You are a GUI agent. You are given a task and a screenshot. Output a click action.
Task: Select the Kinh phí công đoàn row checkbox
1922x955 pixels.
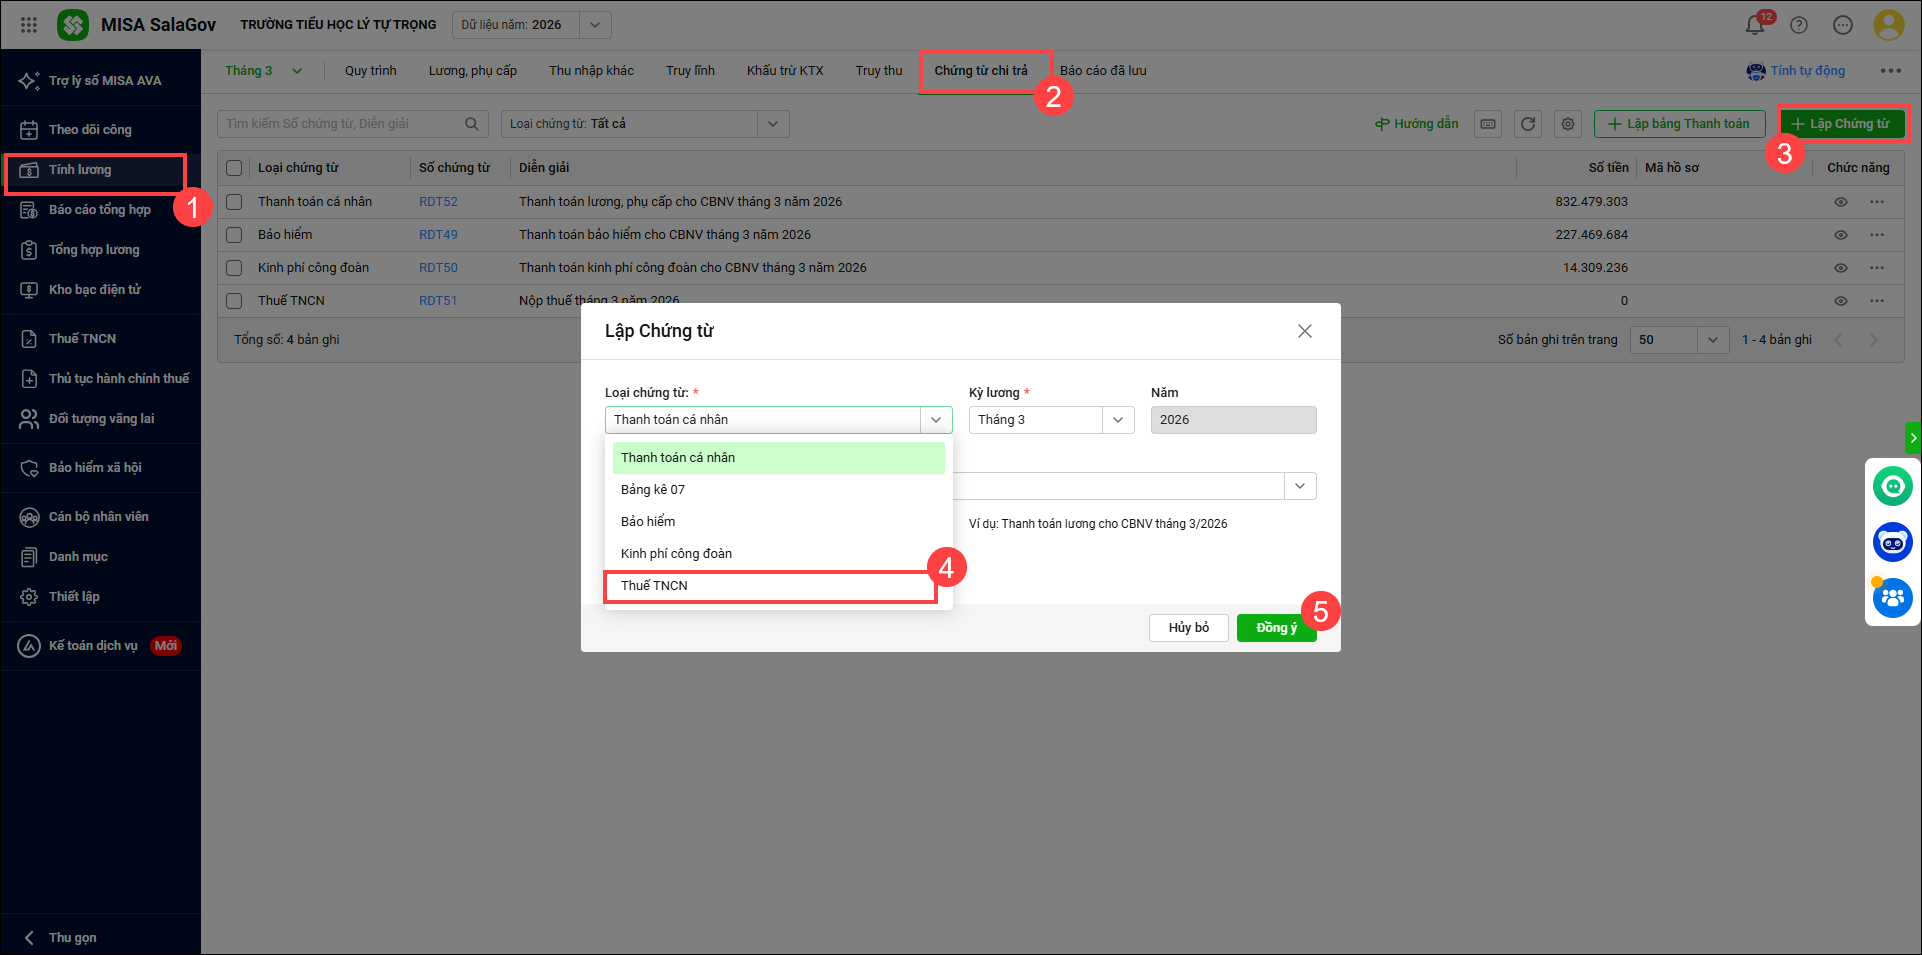coord(234,268)
